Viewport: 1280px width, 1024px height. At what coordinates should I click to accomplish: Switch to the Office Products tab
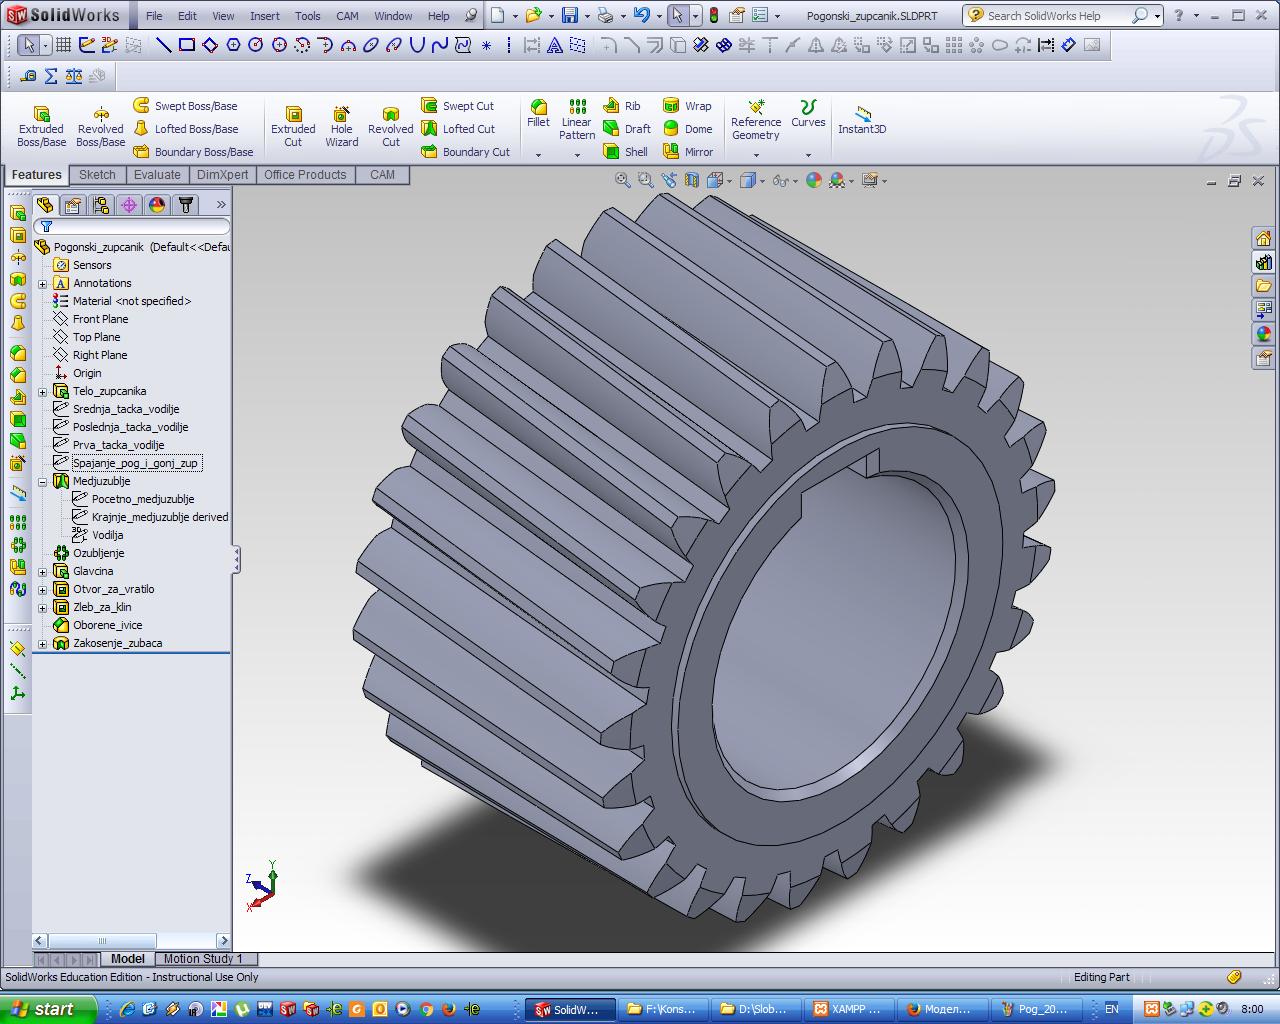[x=305, y=175]
